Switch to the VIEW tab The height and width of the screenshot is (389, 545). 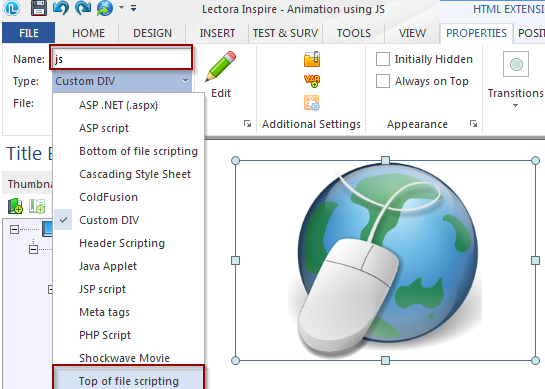[x=412, y=33]
